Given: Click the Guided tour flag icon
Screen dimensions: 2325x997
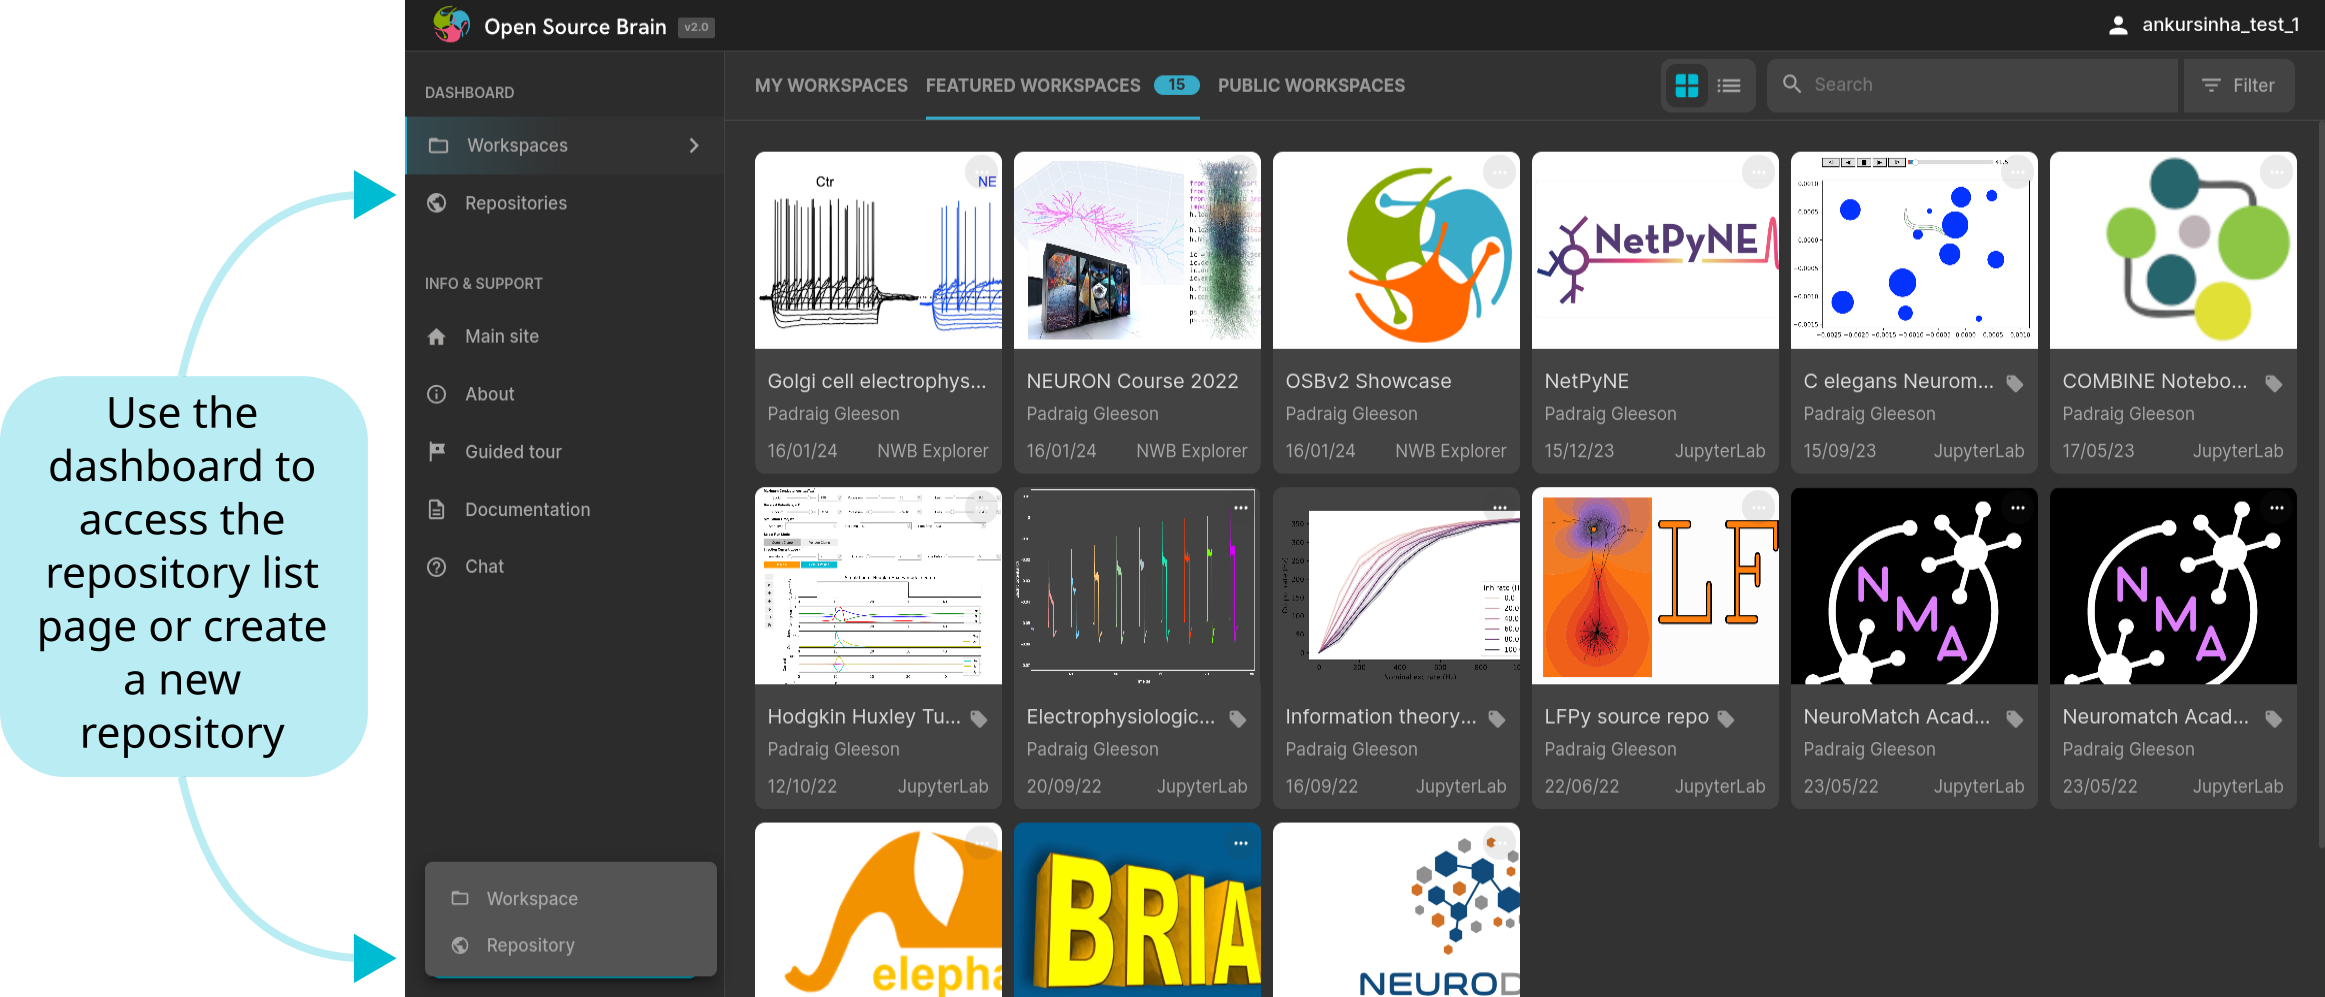Looking at the screenshot, I should tap(437, 452).
